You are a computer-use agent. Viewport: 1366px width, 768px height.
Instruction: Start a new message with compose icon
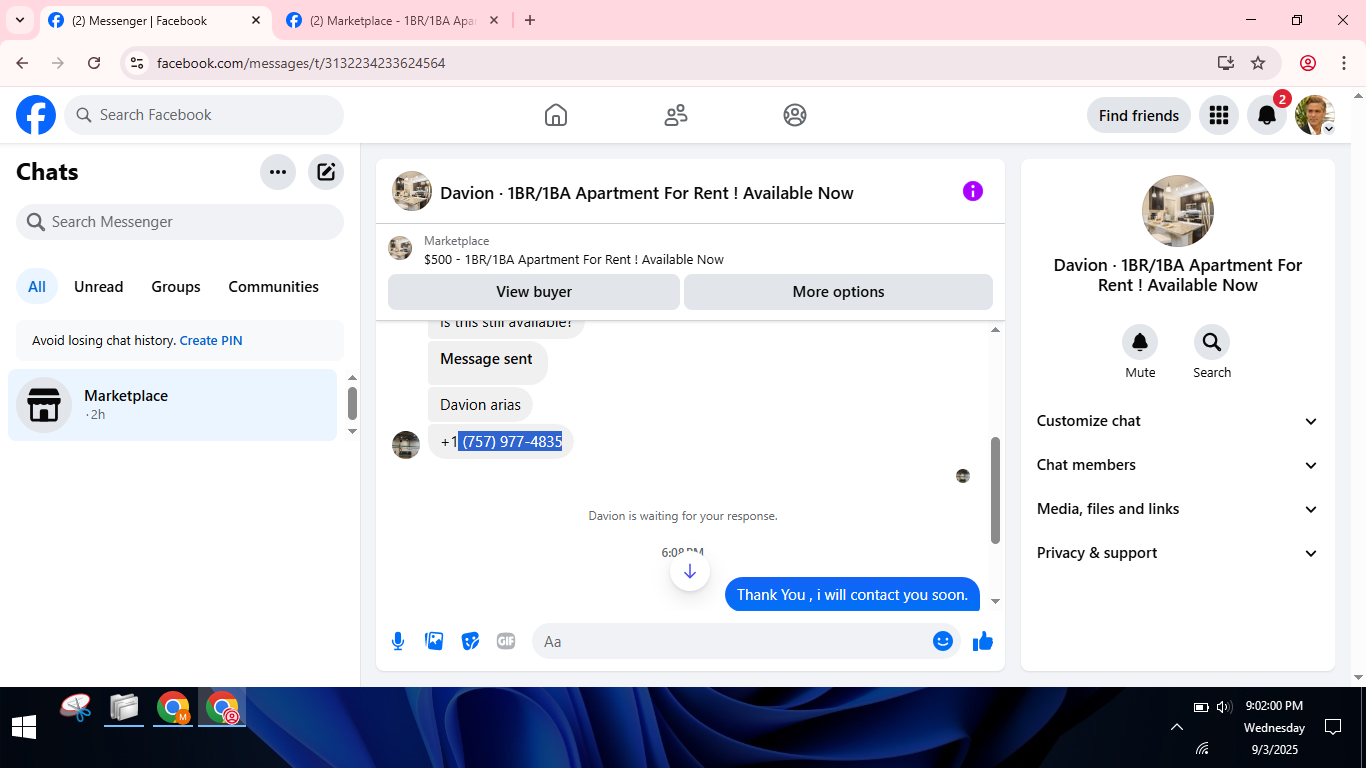[x=326, y=172]
